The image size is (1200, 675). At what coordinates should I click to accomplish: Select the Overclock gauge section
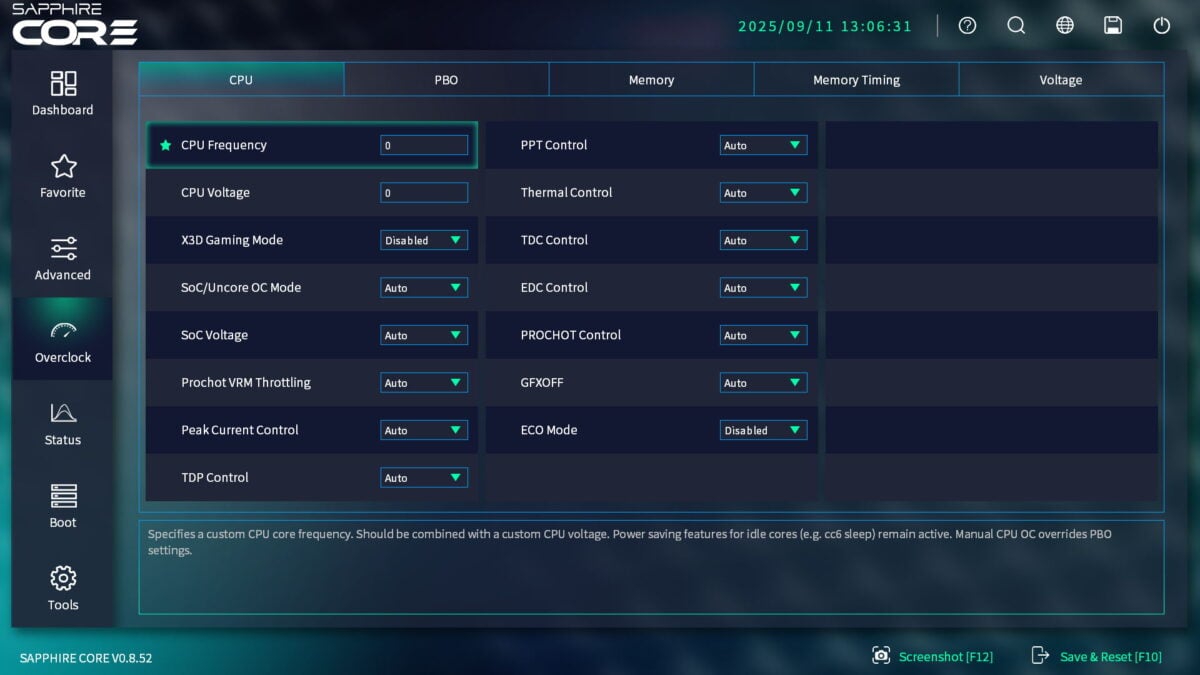coord(62,340)
